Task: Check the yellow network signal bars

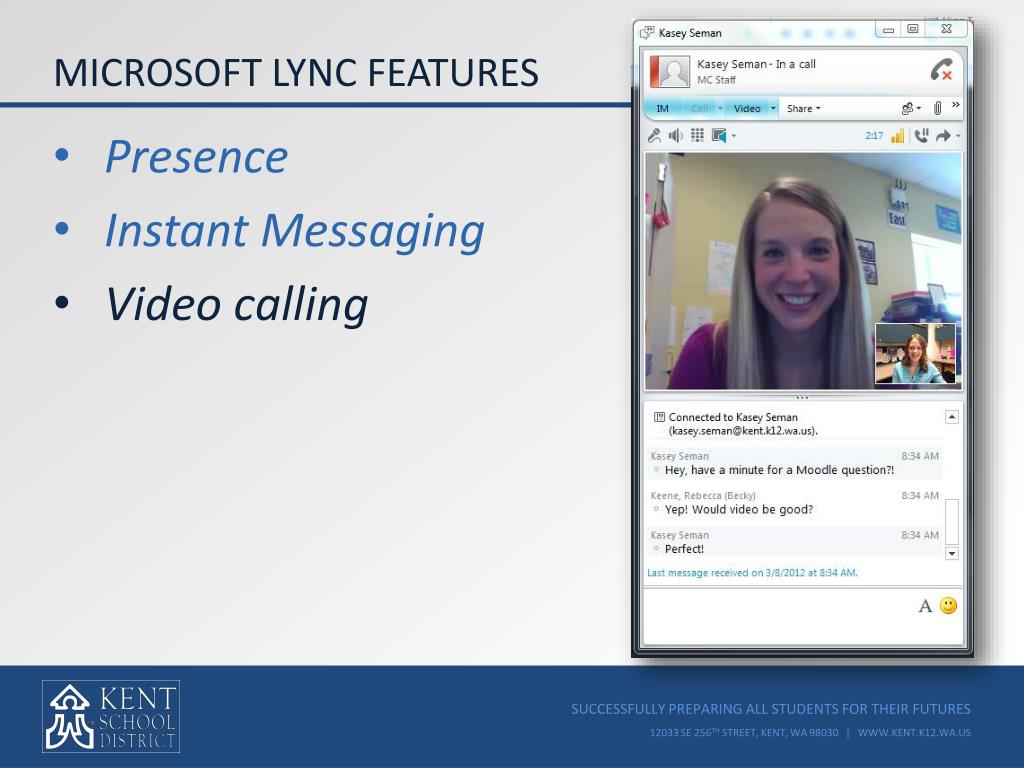Action: 898,135
